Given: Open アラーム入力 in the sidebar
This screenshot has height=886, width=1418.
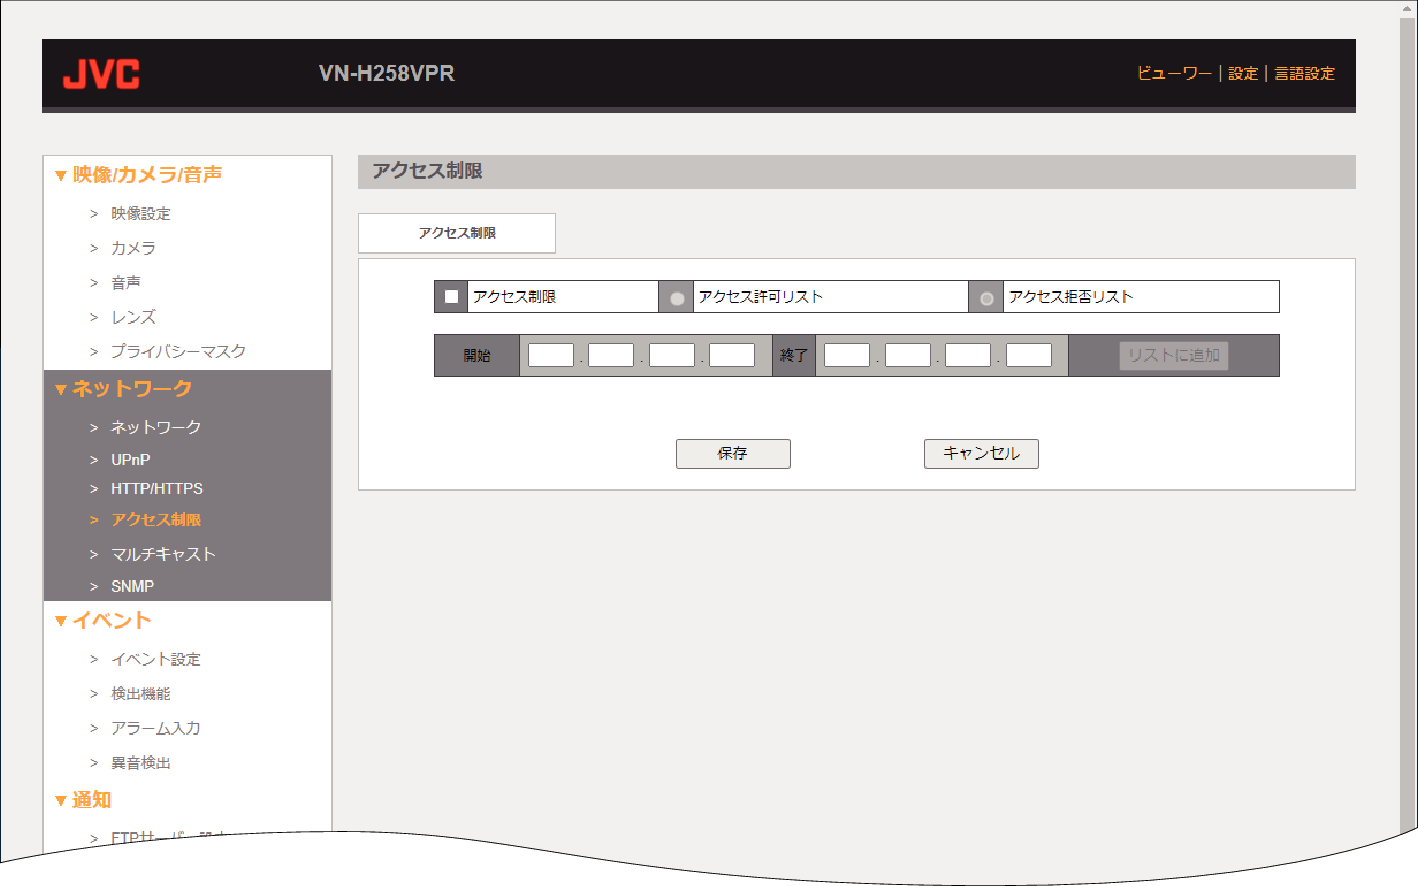Looking at the screenshot, I should click(155, 728).
